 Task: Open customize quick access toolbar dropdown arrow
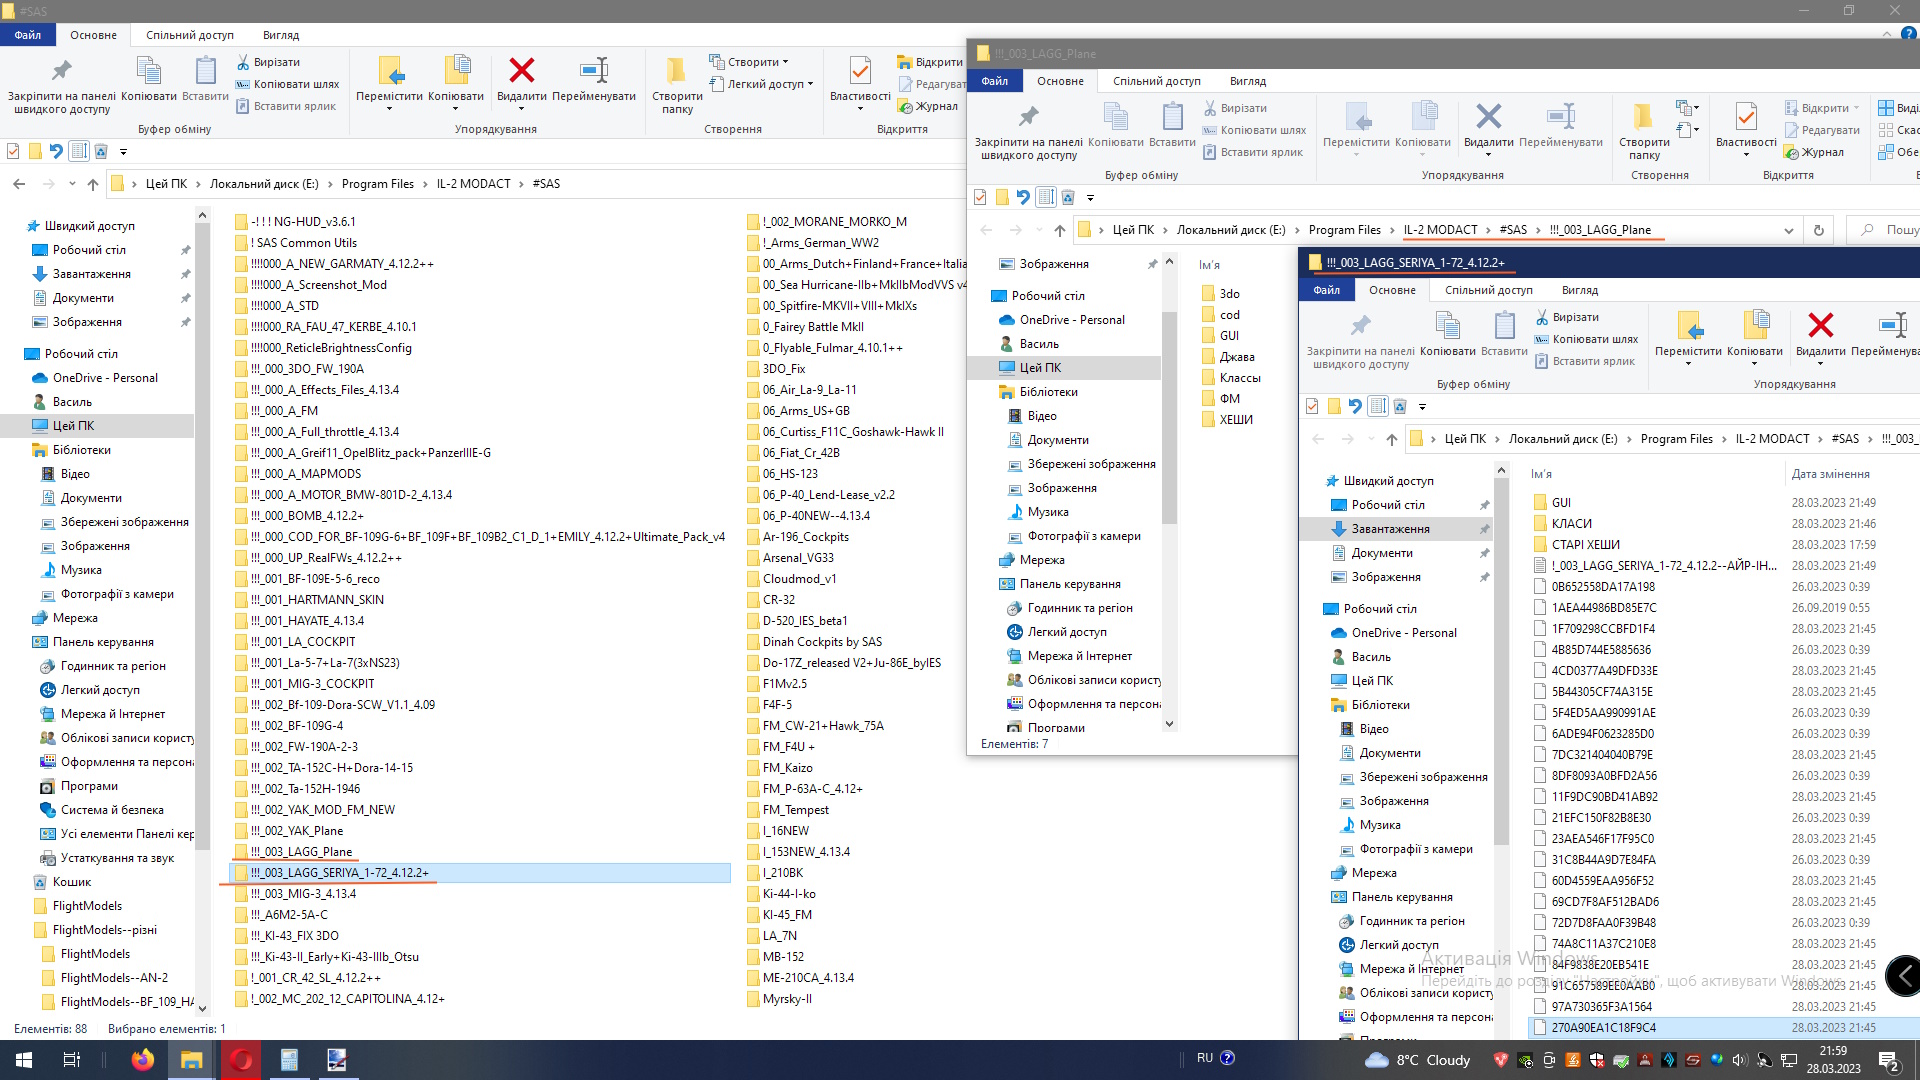click(124, 152)
